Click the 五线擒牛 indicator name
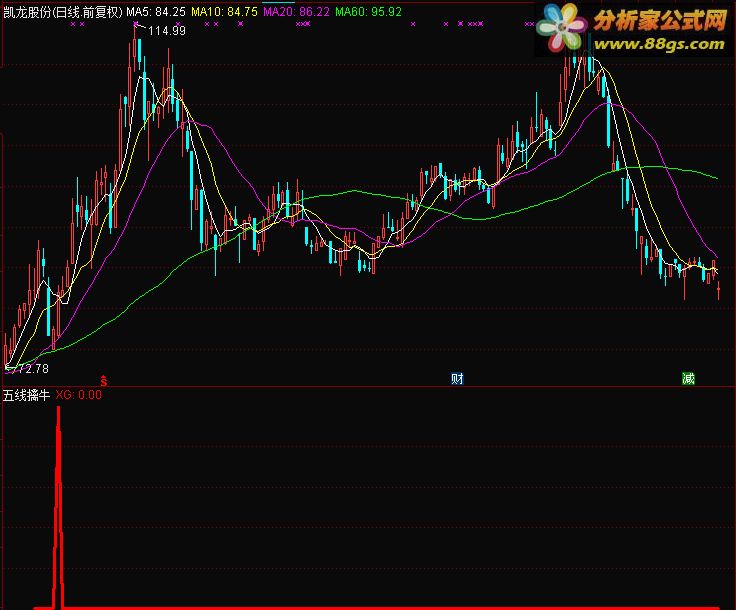 pyautogui.click(x=26, y=395)
